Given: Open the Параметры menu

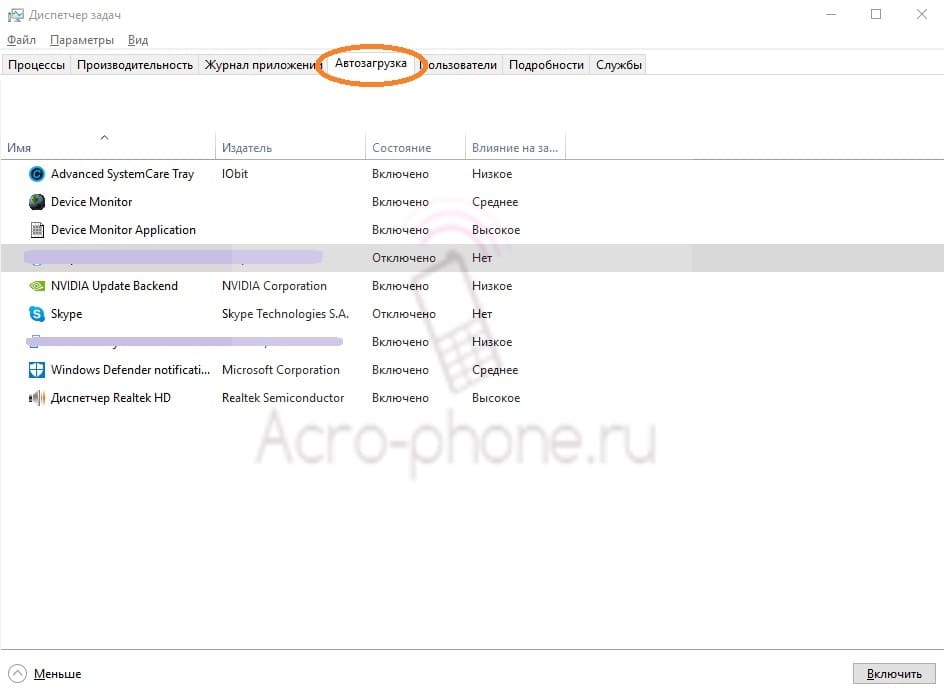Looking at the screenshot, I should point(82,40).
